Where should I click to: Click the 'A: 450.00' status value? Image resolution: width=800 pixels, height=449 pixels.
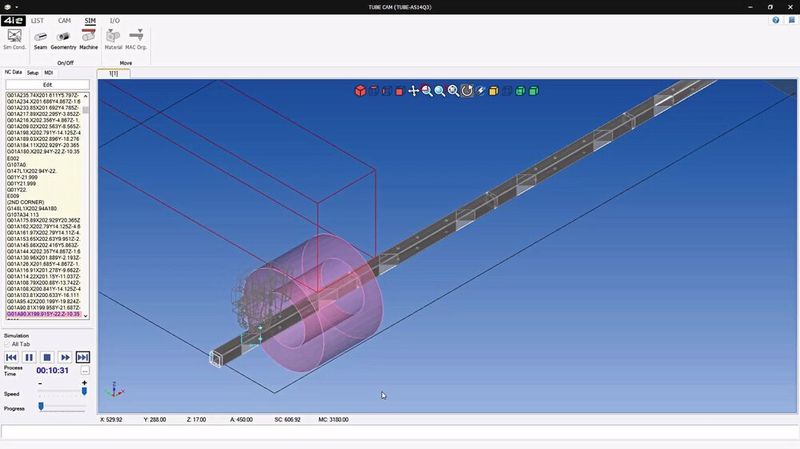click(241, 419)
